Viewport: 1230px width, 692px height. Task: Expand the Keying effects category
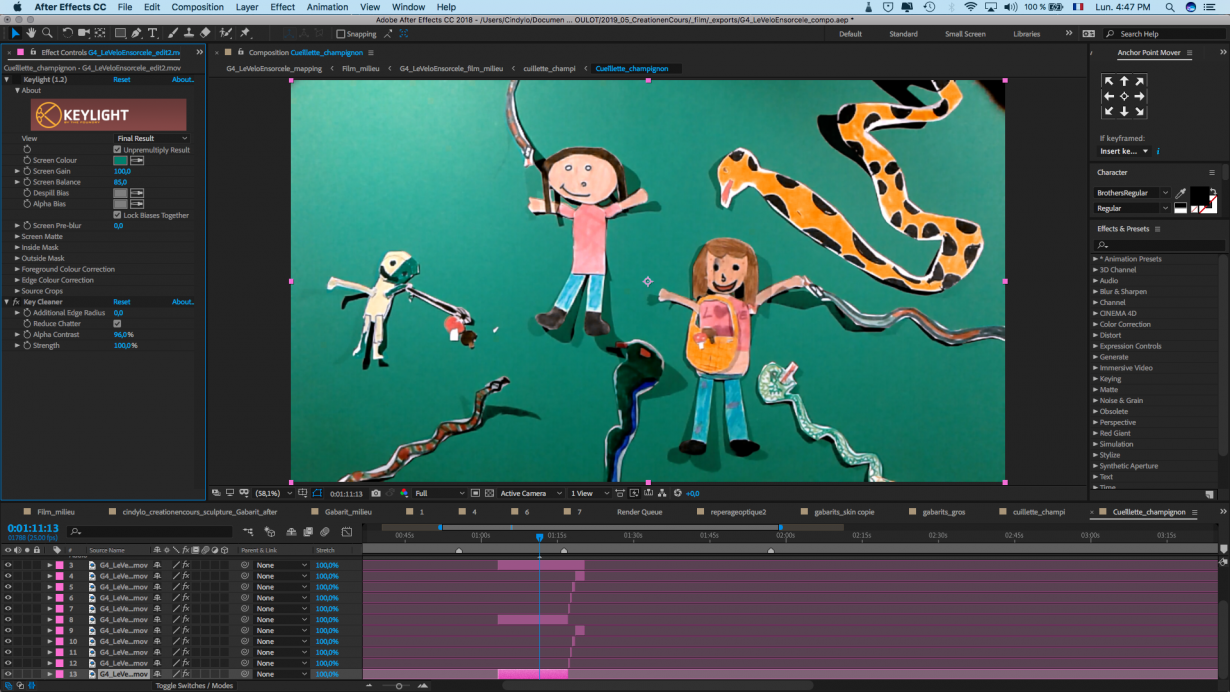1095,379
